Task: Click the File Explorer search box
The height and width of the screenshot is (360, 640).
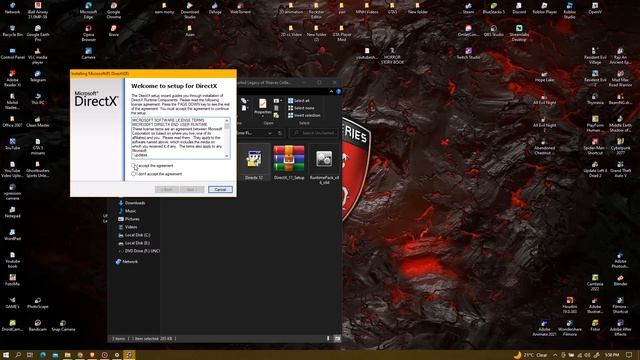Action: point(314,133)
